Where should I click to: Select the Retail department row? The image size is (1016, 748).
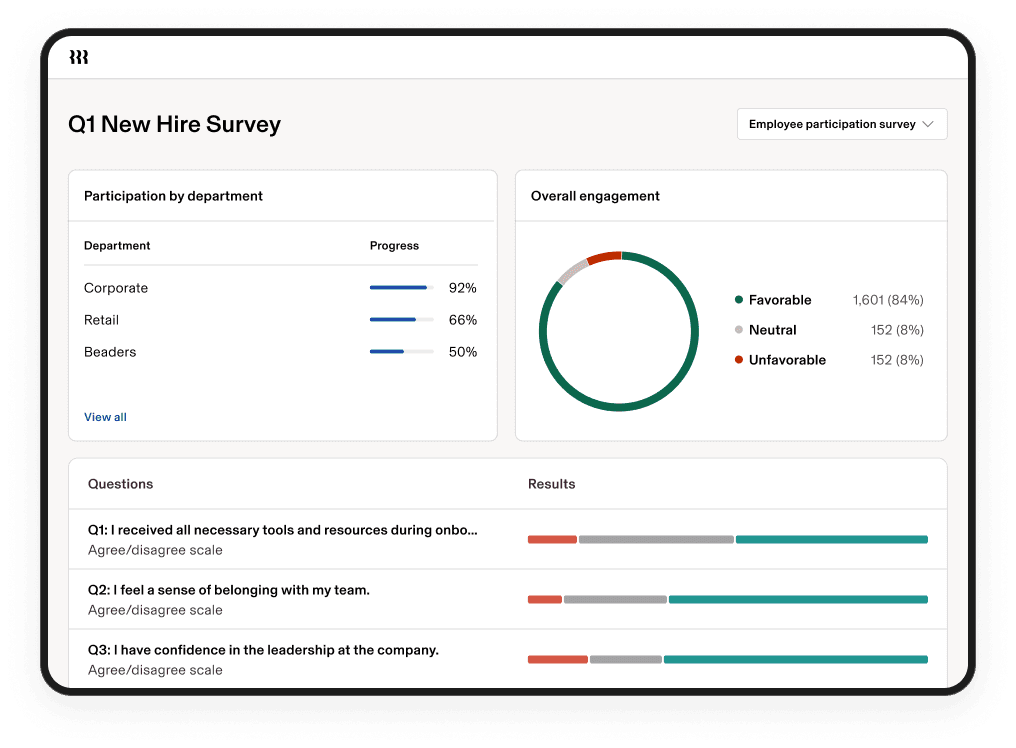[x=101, y=320]
